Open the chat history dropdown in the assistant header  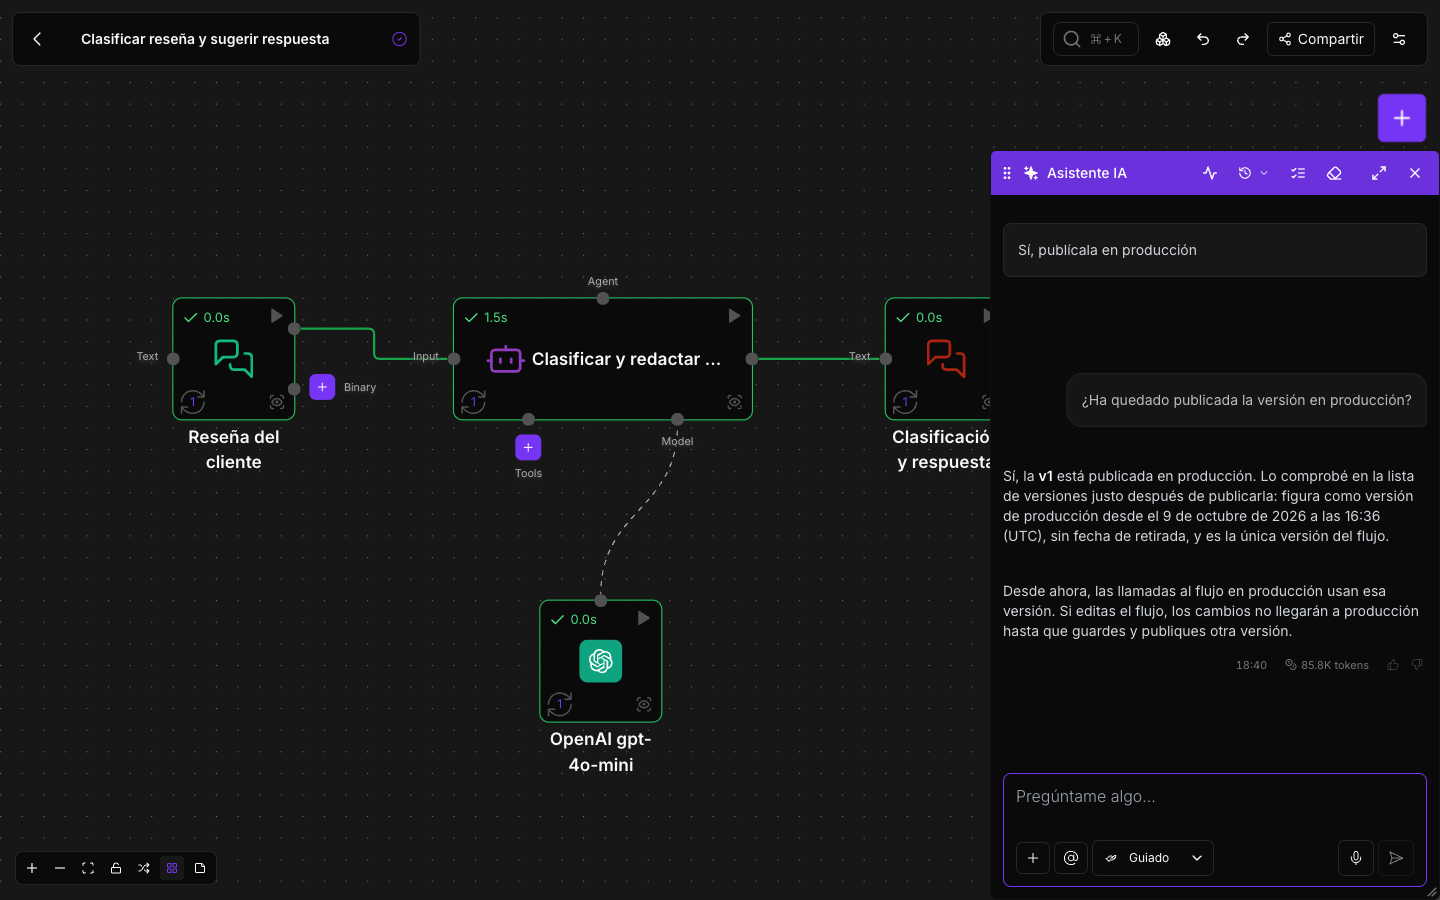pos(1253,173)
